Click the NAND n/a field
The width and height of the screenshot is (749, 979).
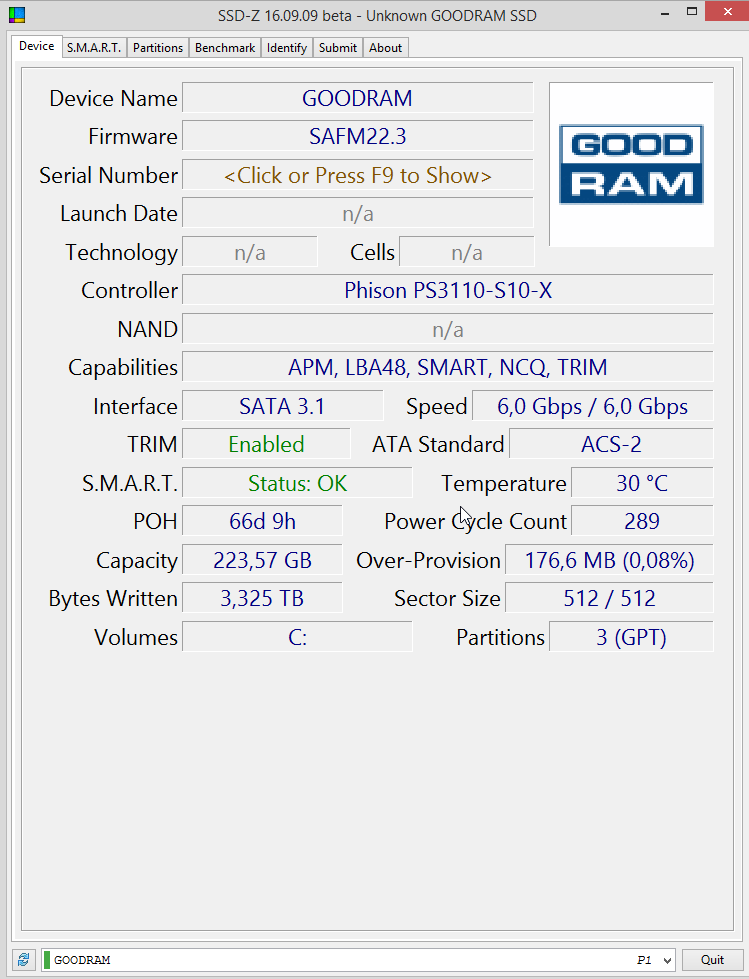(448, 329)
